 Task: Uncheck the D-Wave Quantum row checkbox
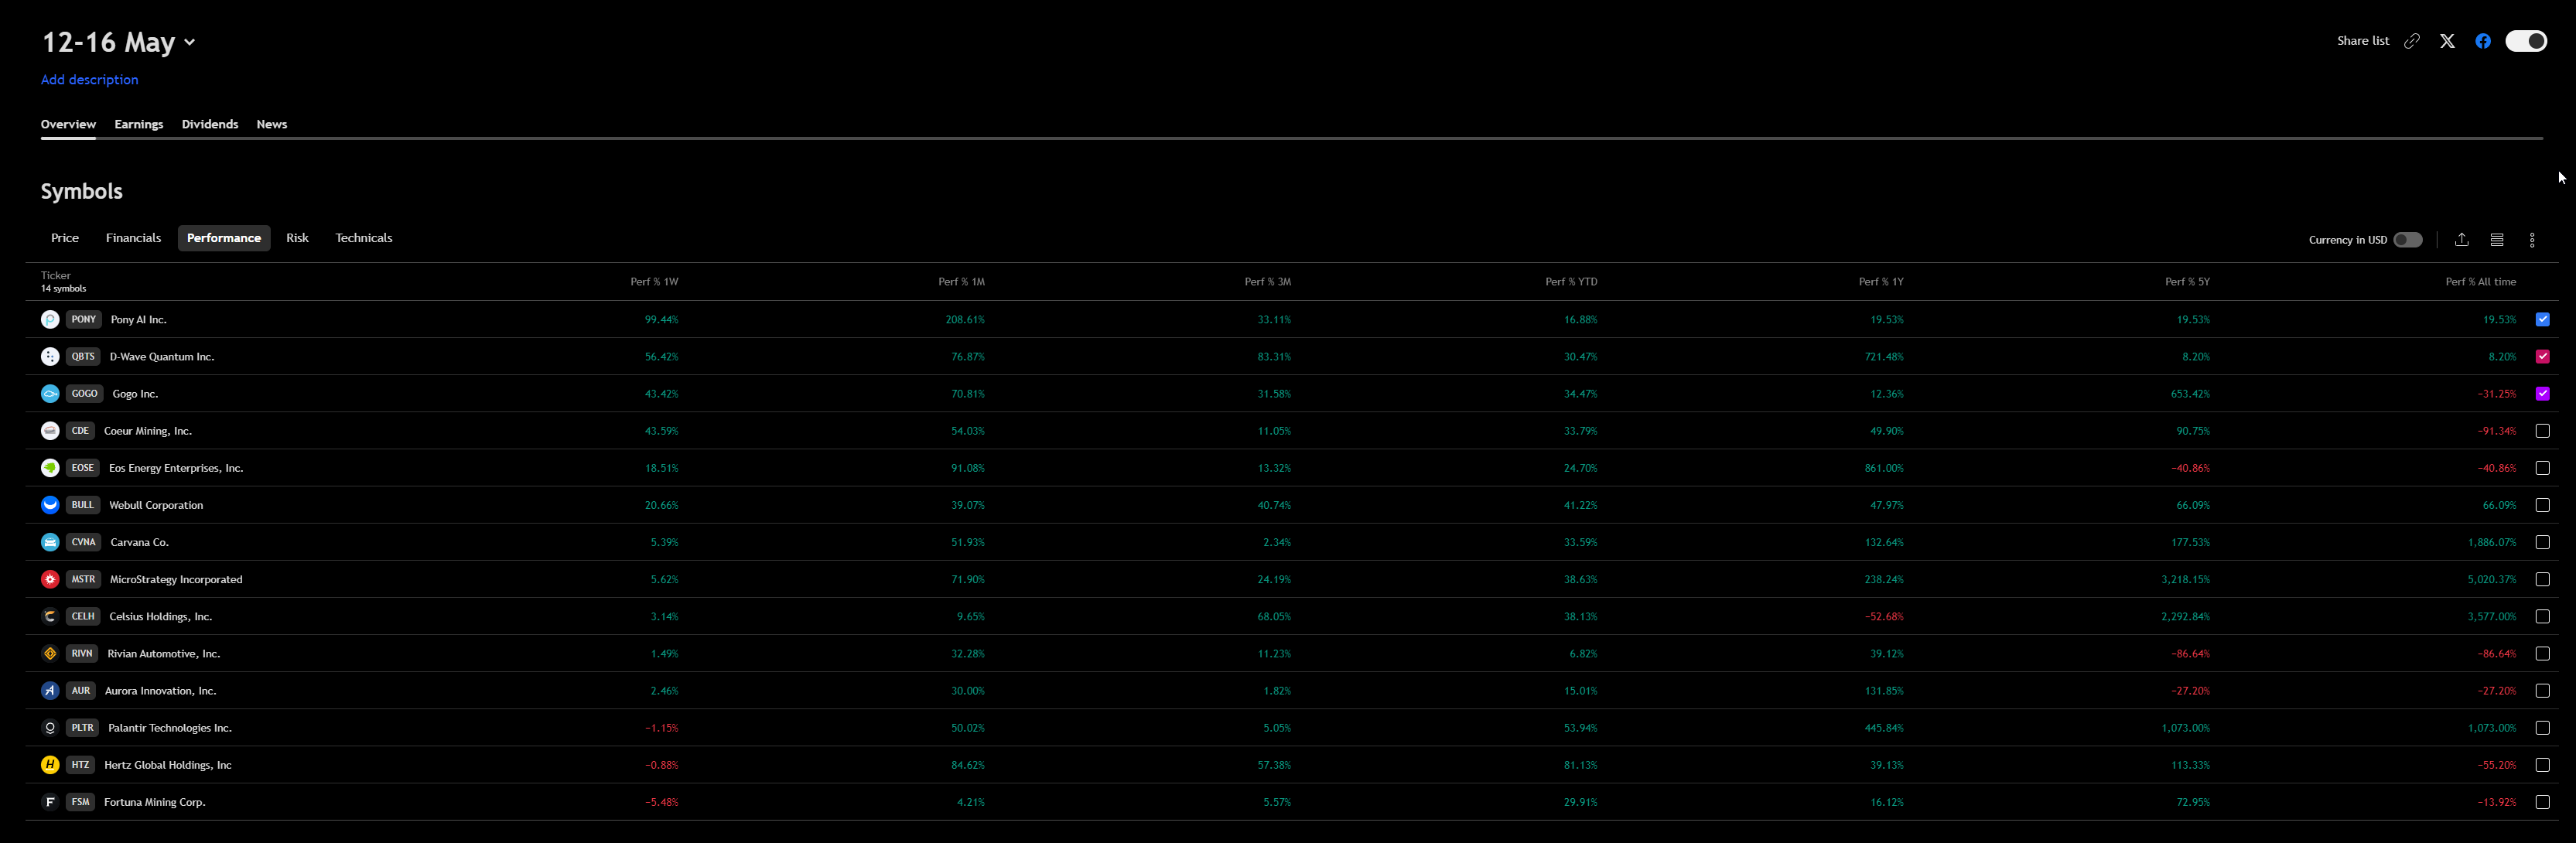[x=2542, y=357]
